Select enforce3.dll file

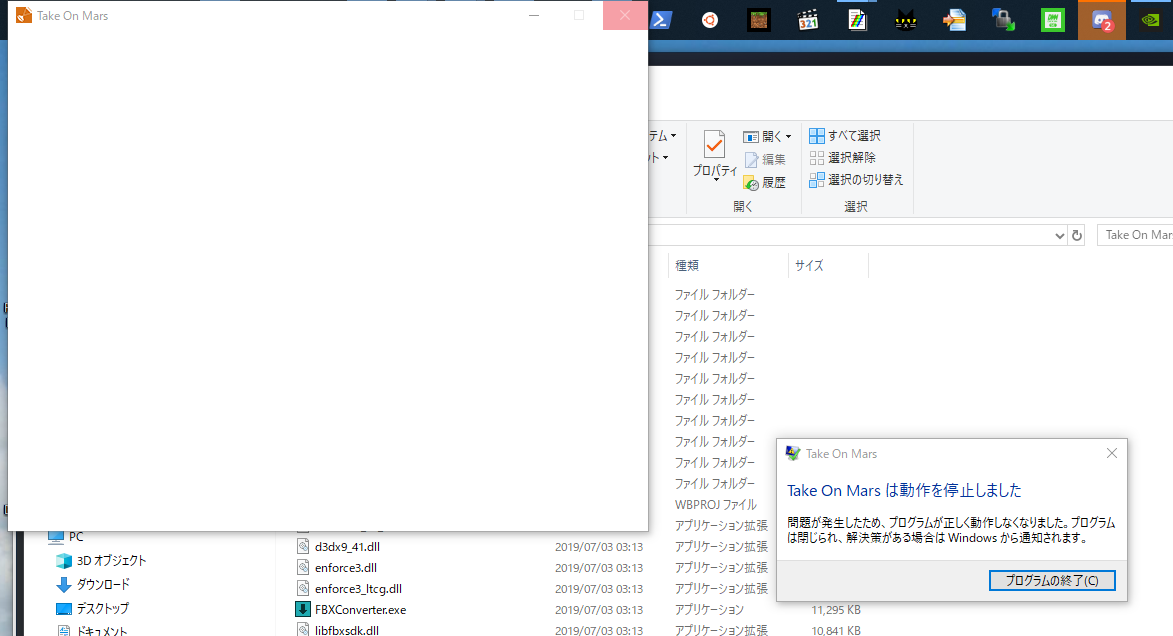(x=346, y=568)
